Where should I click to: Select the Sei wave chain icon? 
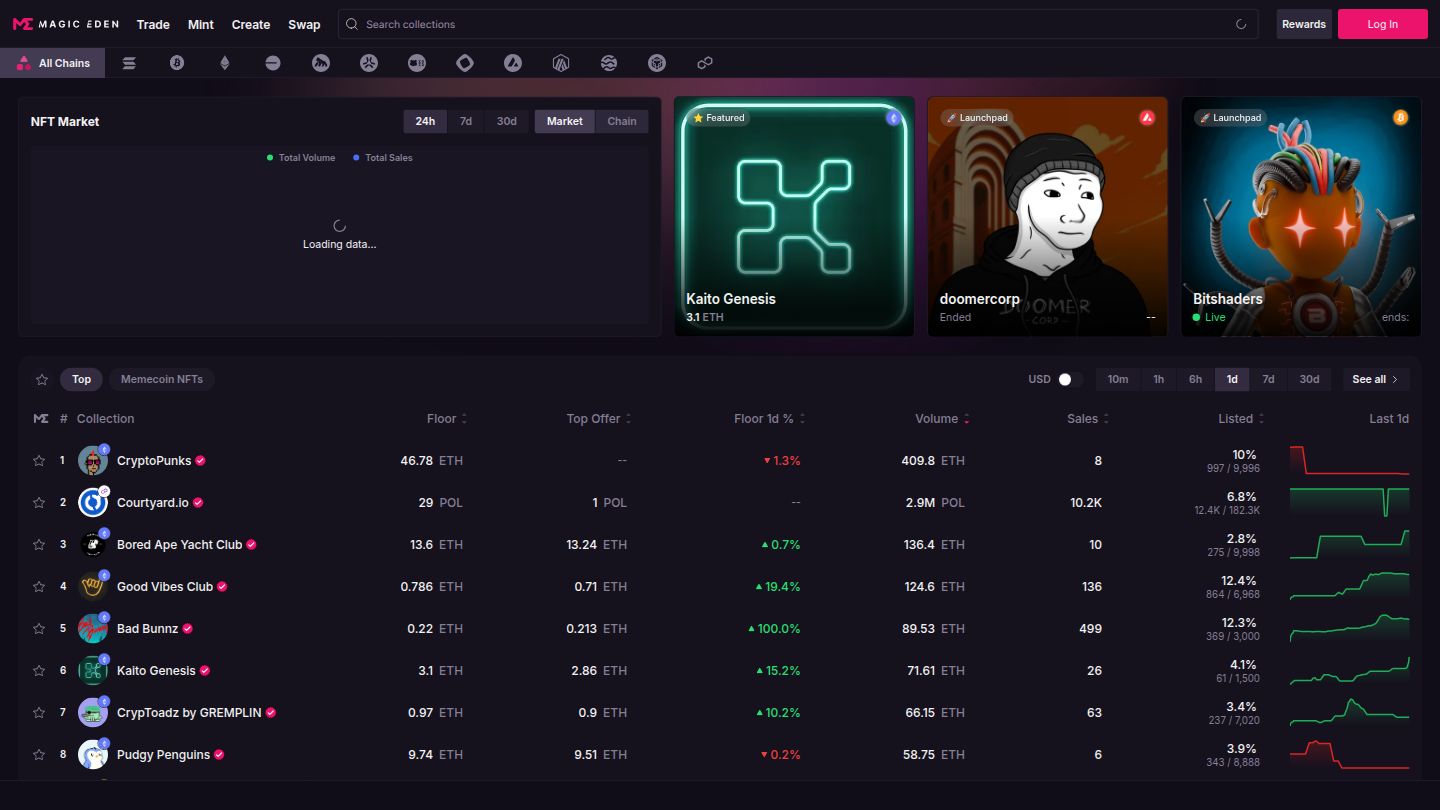(609, 63)
